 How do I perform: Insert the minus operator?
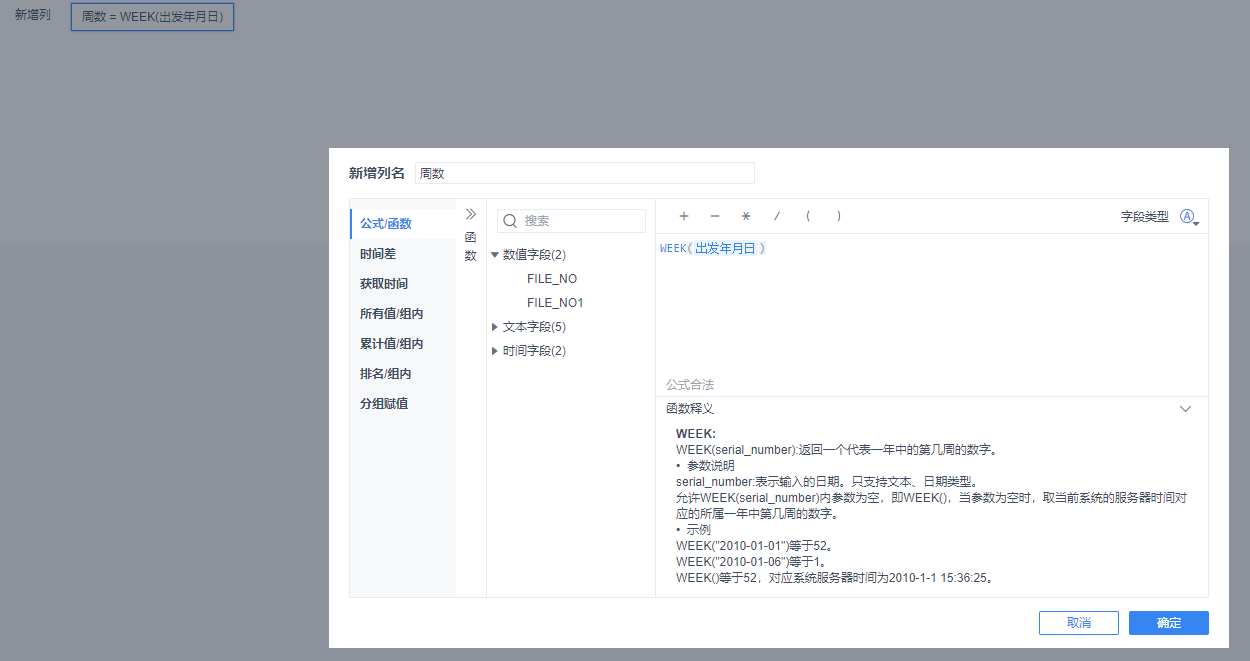point(715,216)
